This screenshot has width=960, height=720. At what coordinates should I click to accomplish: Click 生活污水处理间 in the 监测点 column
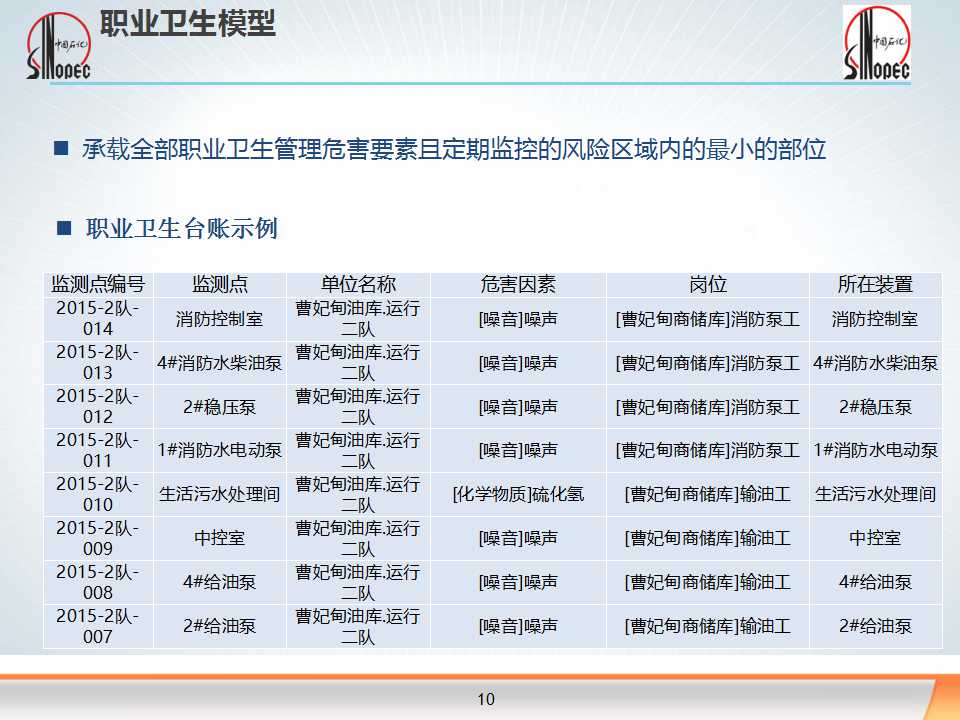pos(220,494)
